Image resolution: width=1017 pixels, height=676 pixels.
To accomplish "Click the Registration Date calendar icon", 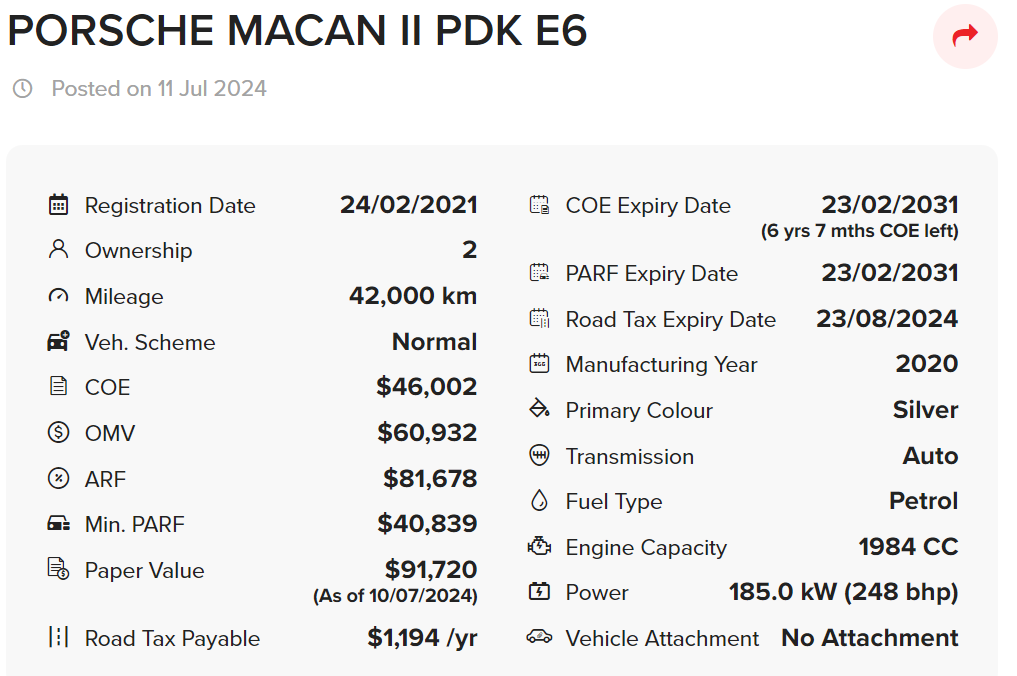I will tap(58, 205).
